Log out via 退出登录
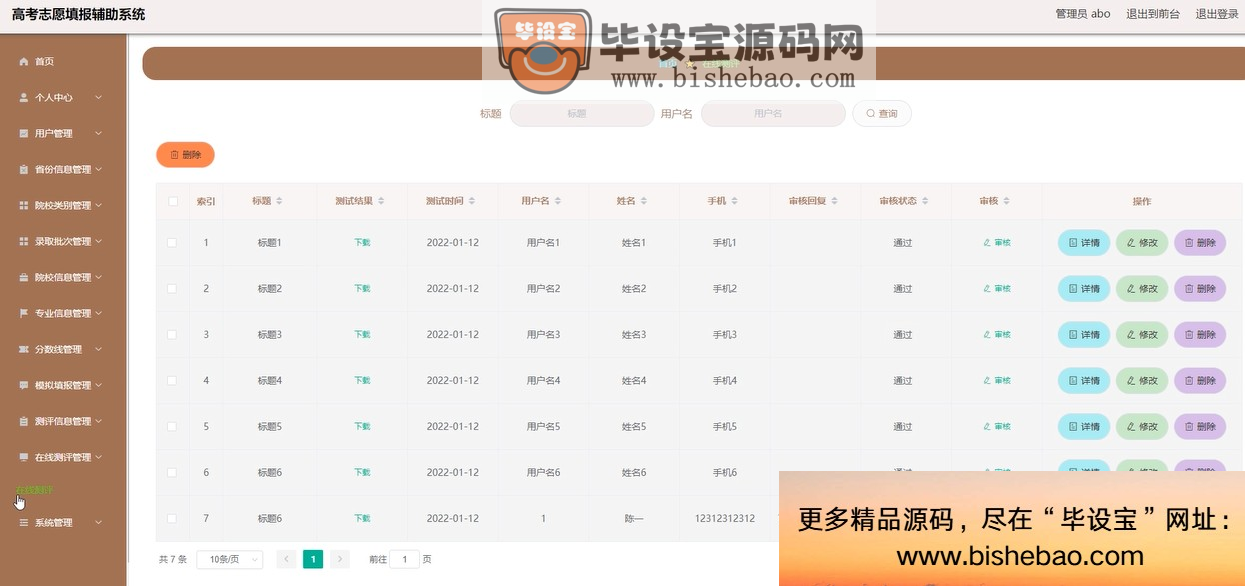 (x=1217, y=14)
